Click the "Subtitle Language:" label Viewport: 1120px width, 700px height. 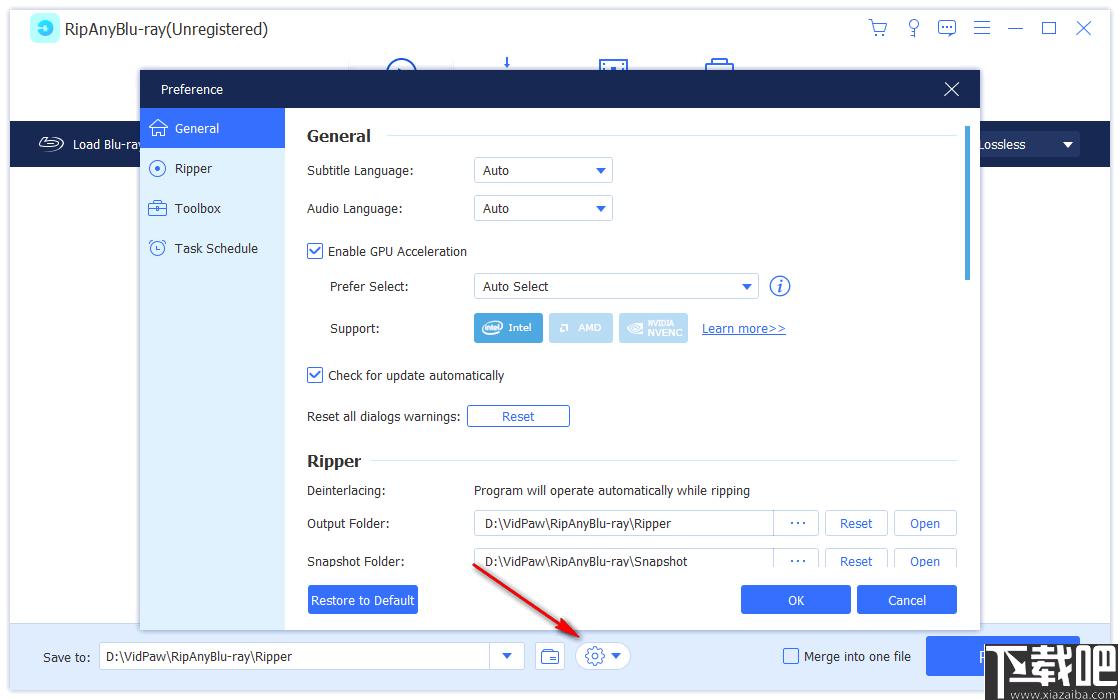[x=360, y=171]
